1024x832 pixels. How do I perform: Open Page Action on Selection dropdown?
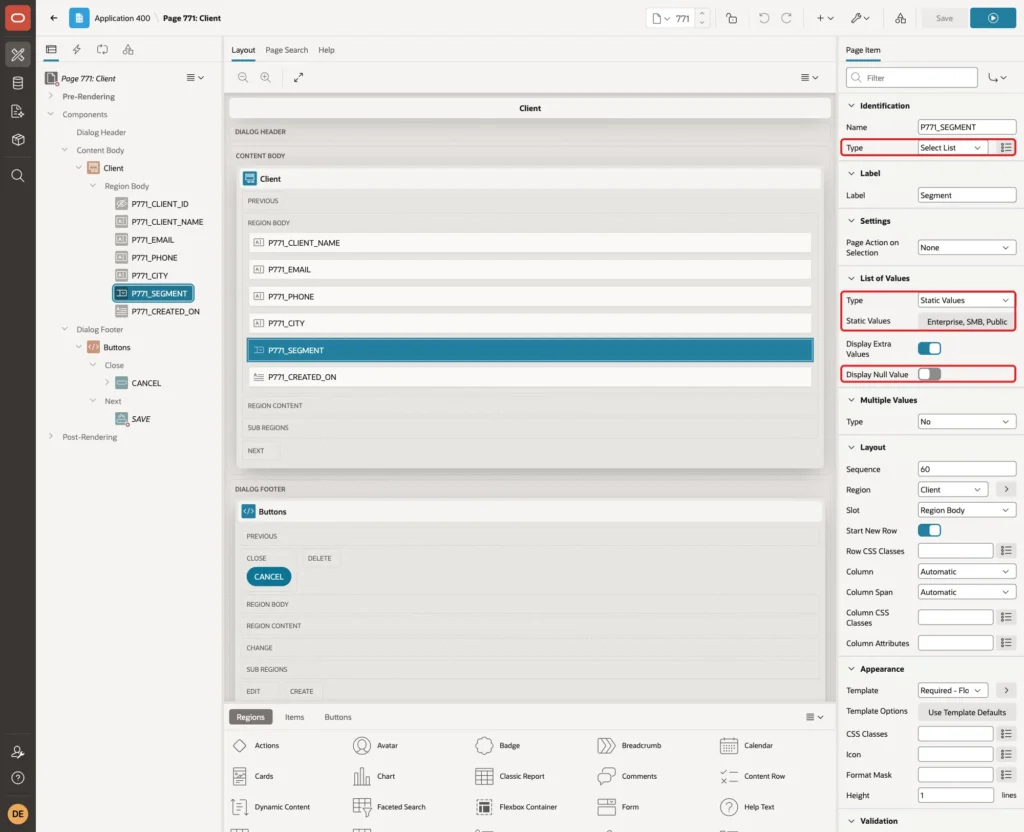point(967,248)
